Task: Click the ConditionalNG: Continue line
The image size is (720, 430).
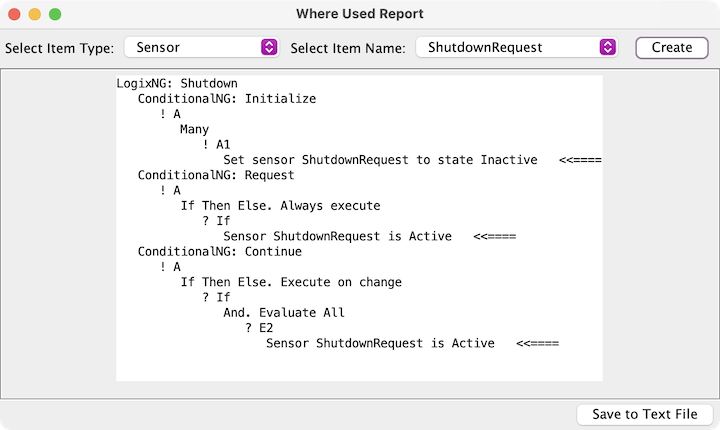Action: pyautogui.click(x=219, y=251)
